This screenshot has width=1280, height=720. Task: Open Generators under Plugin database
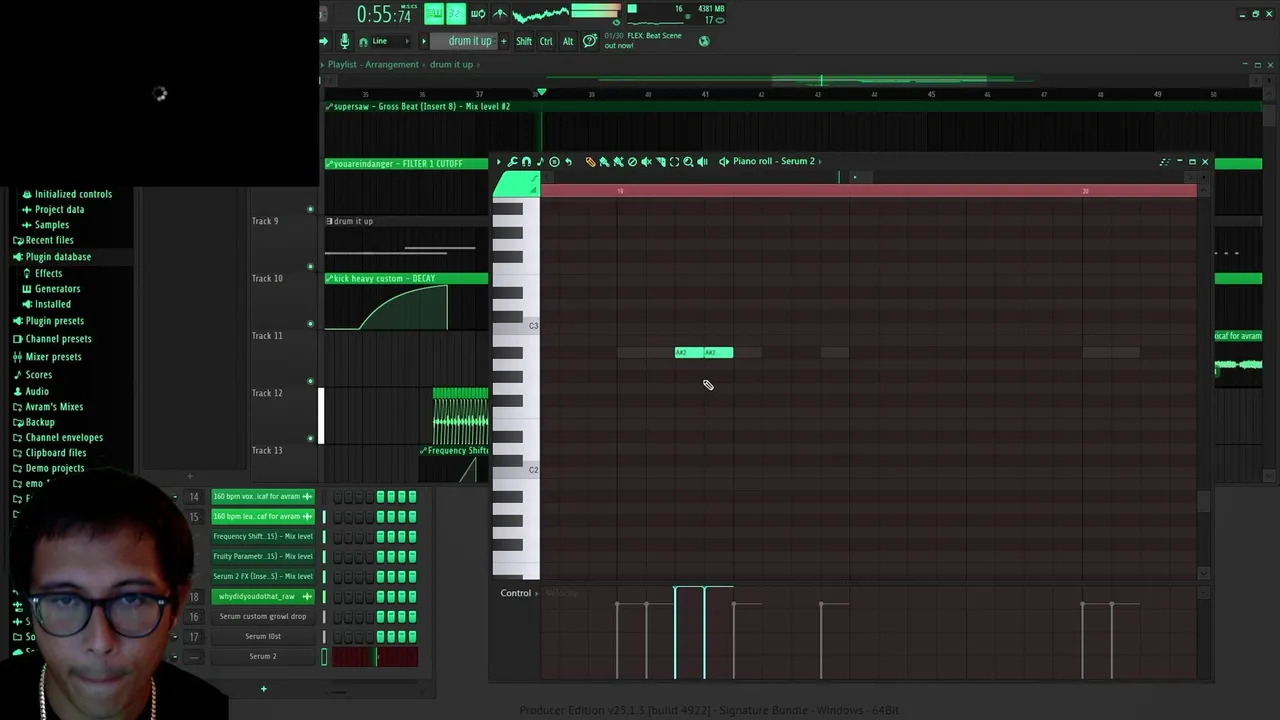(57, 289)
